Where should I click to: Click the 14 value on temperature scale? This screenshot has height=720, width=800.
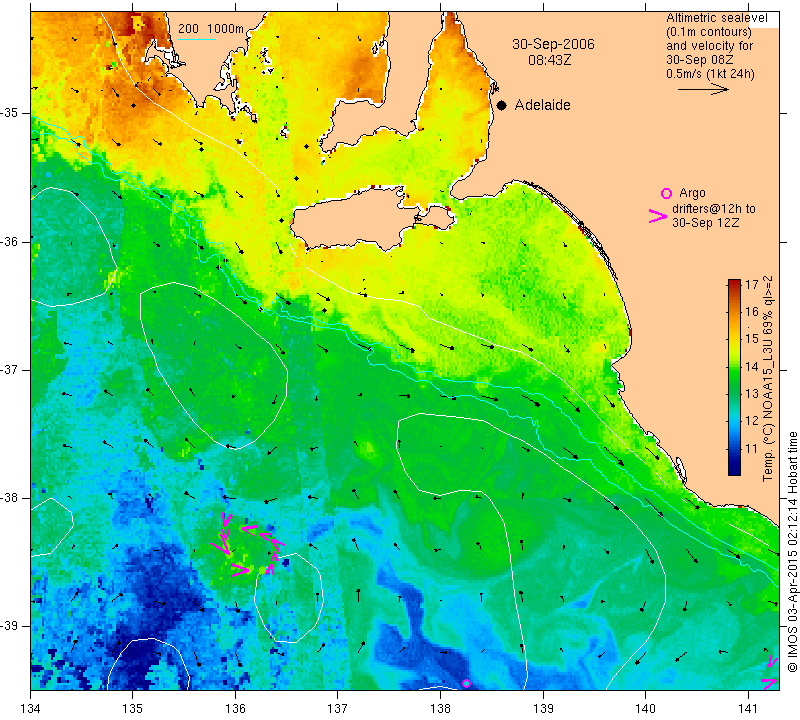(x=752, y=366)
